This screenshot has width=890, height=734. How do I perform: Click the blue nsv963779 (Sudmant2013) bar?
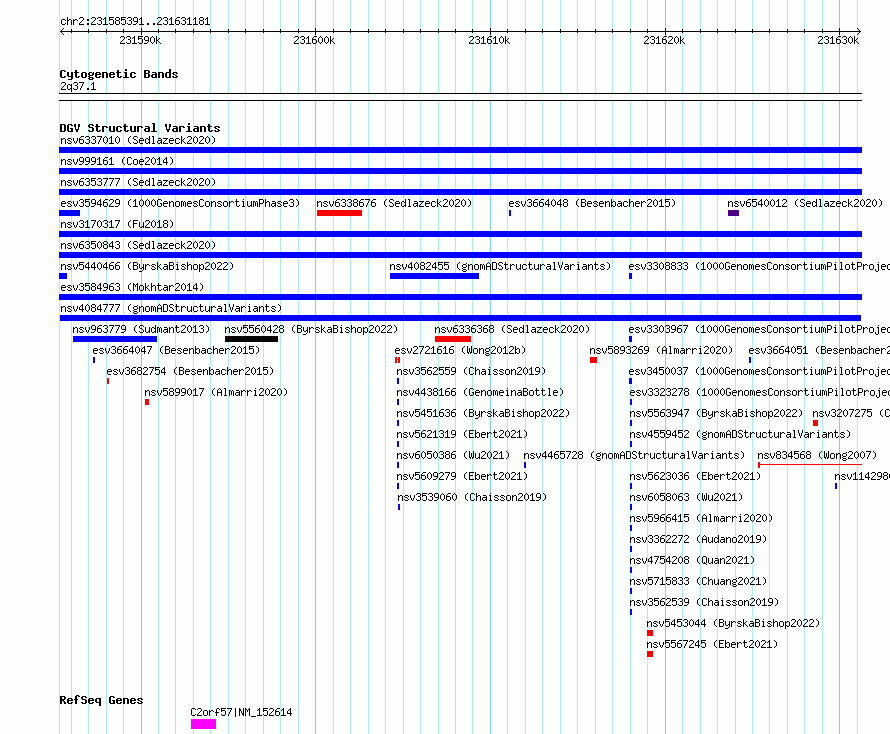coord(115,339)
